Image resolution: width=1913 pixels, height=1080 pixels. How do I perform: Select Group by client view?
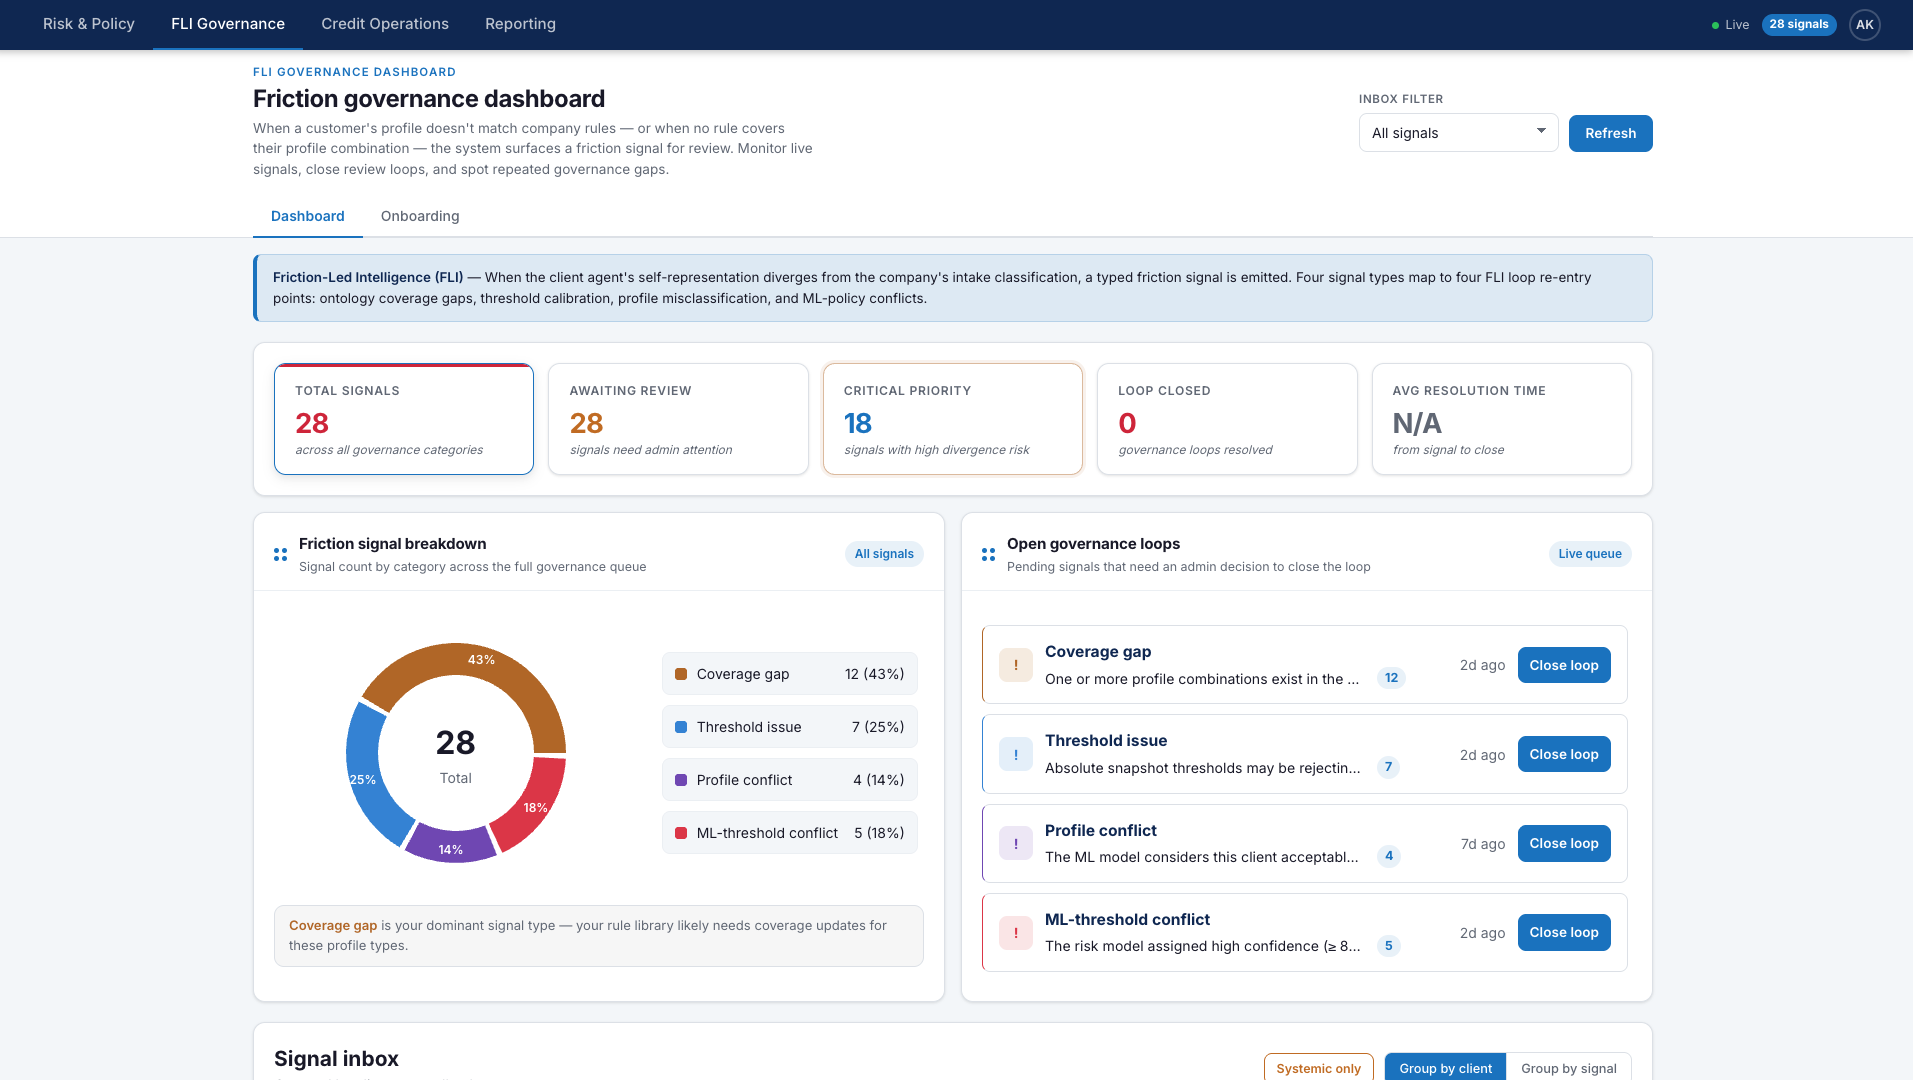1444,1067
